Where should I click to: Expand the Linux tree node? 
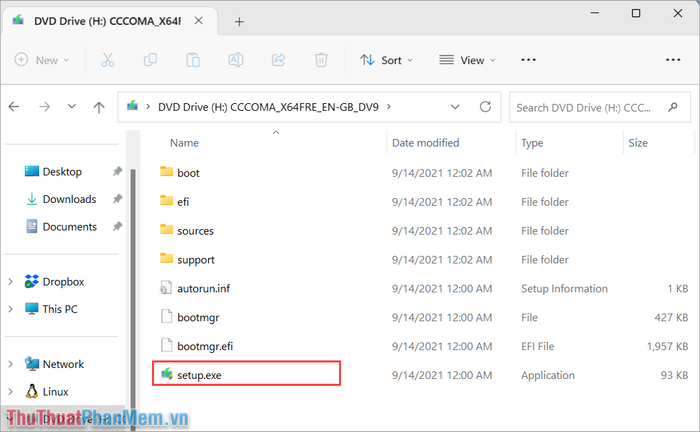(x=11, y=391)
